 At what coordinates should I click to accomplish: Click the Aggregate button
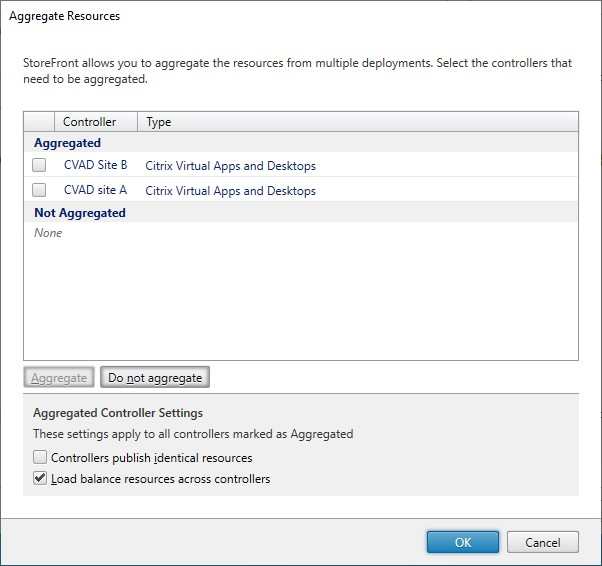click(x=59, y=378)
